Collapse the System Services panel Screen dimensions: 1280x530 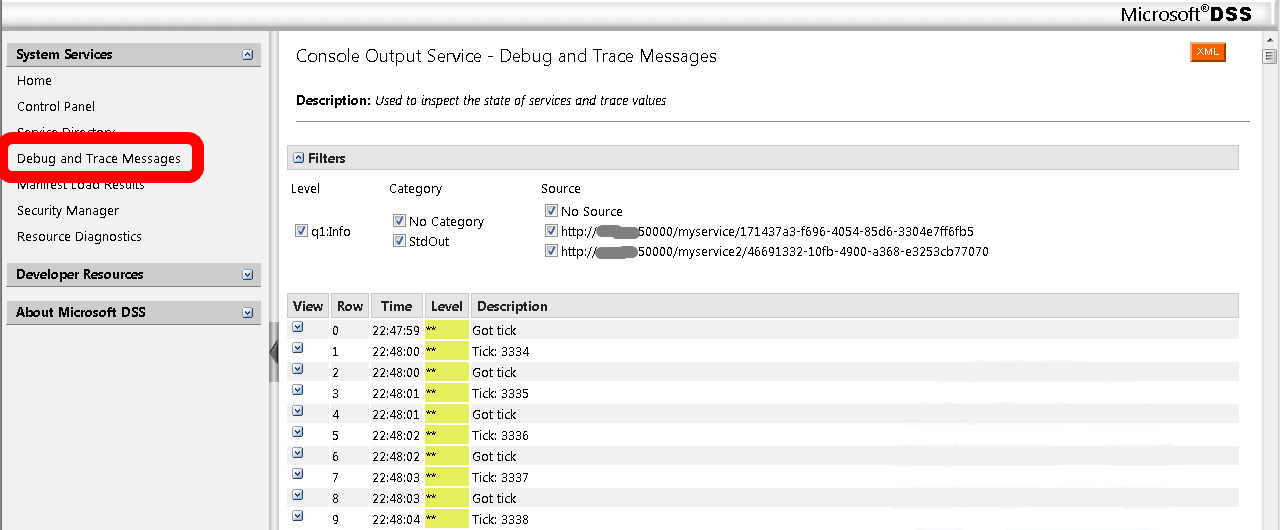(248, 55)
